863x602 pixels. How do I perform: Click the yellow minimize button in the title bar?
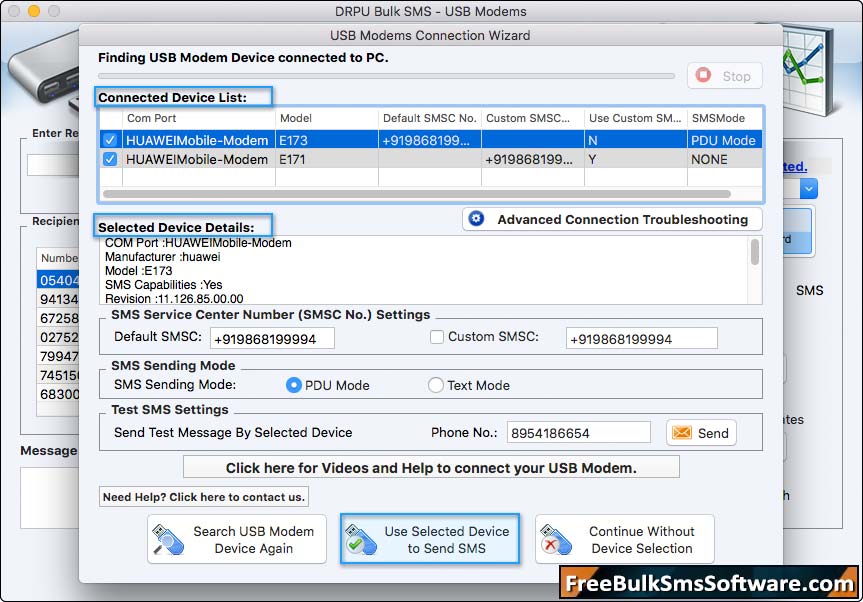click(x=34, y=11)
